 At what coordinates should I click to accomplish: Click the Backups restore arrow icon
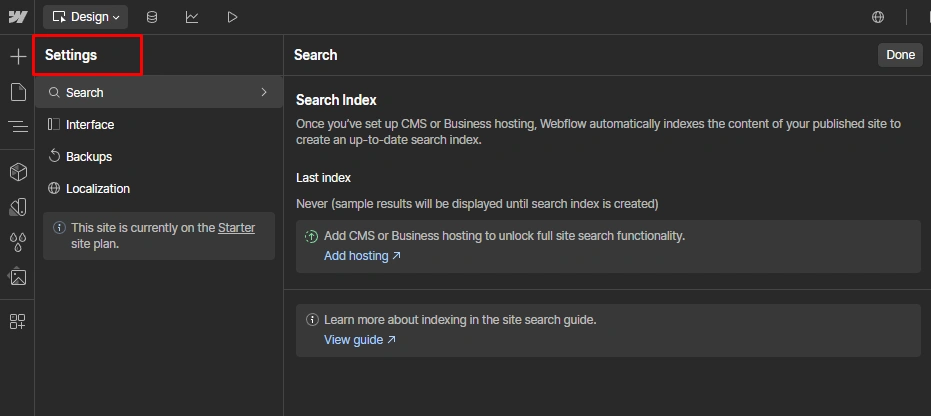54,156
